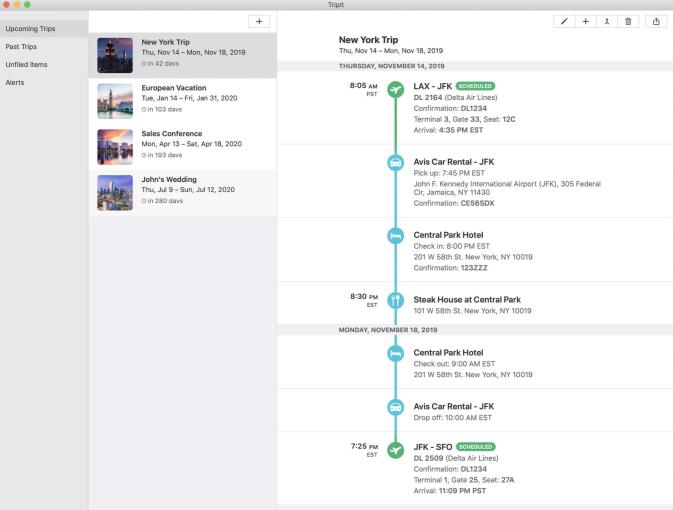Click Terminal 3, Gate 33, Seat 12C
The image size is (673, 510).
pyautogui.click(x=464, y=119)
